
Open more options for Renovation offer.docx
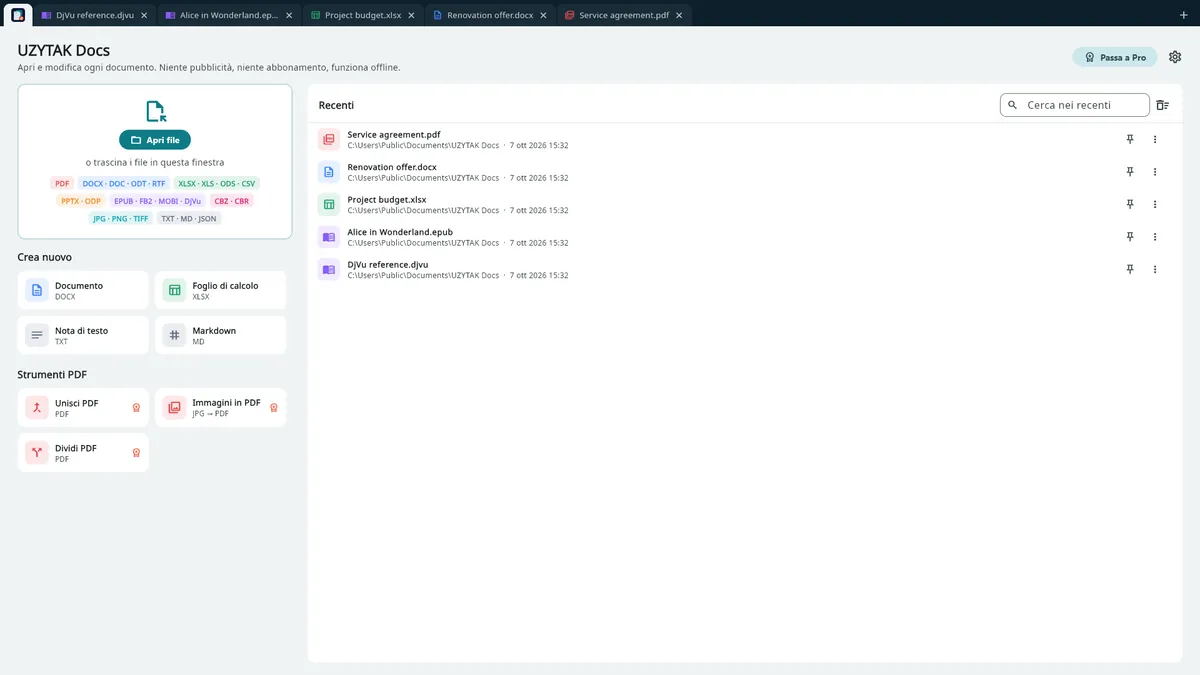1155,172
